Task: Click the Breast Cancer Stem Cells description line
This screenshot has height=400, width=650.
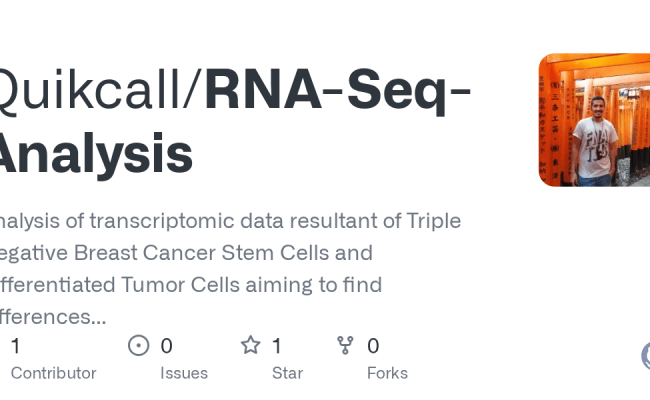Action: pyautogui.click(x=186, y=252)
